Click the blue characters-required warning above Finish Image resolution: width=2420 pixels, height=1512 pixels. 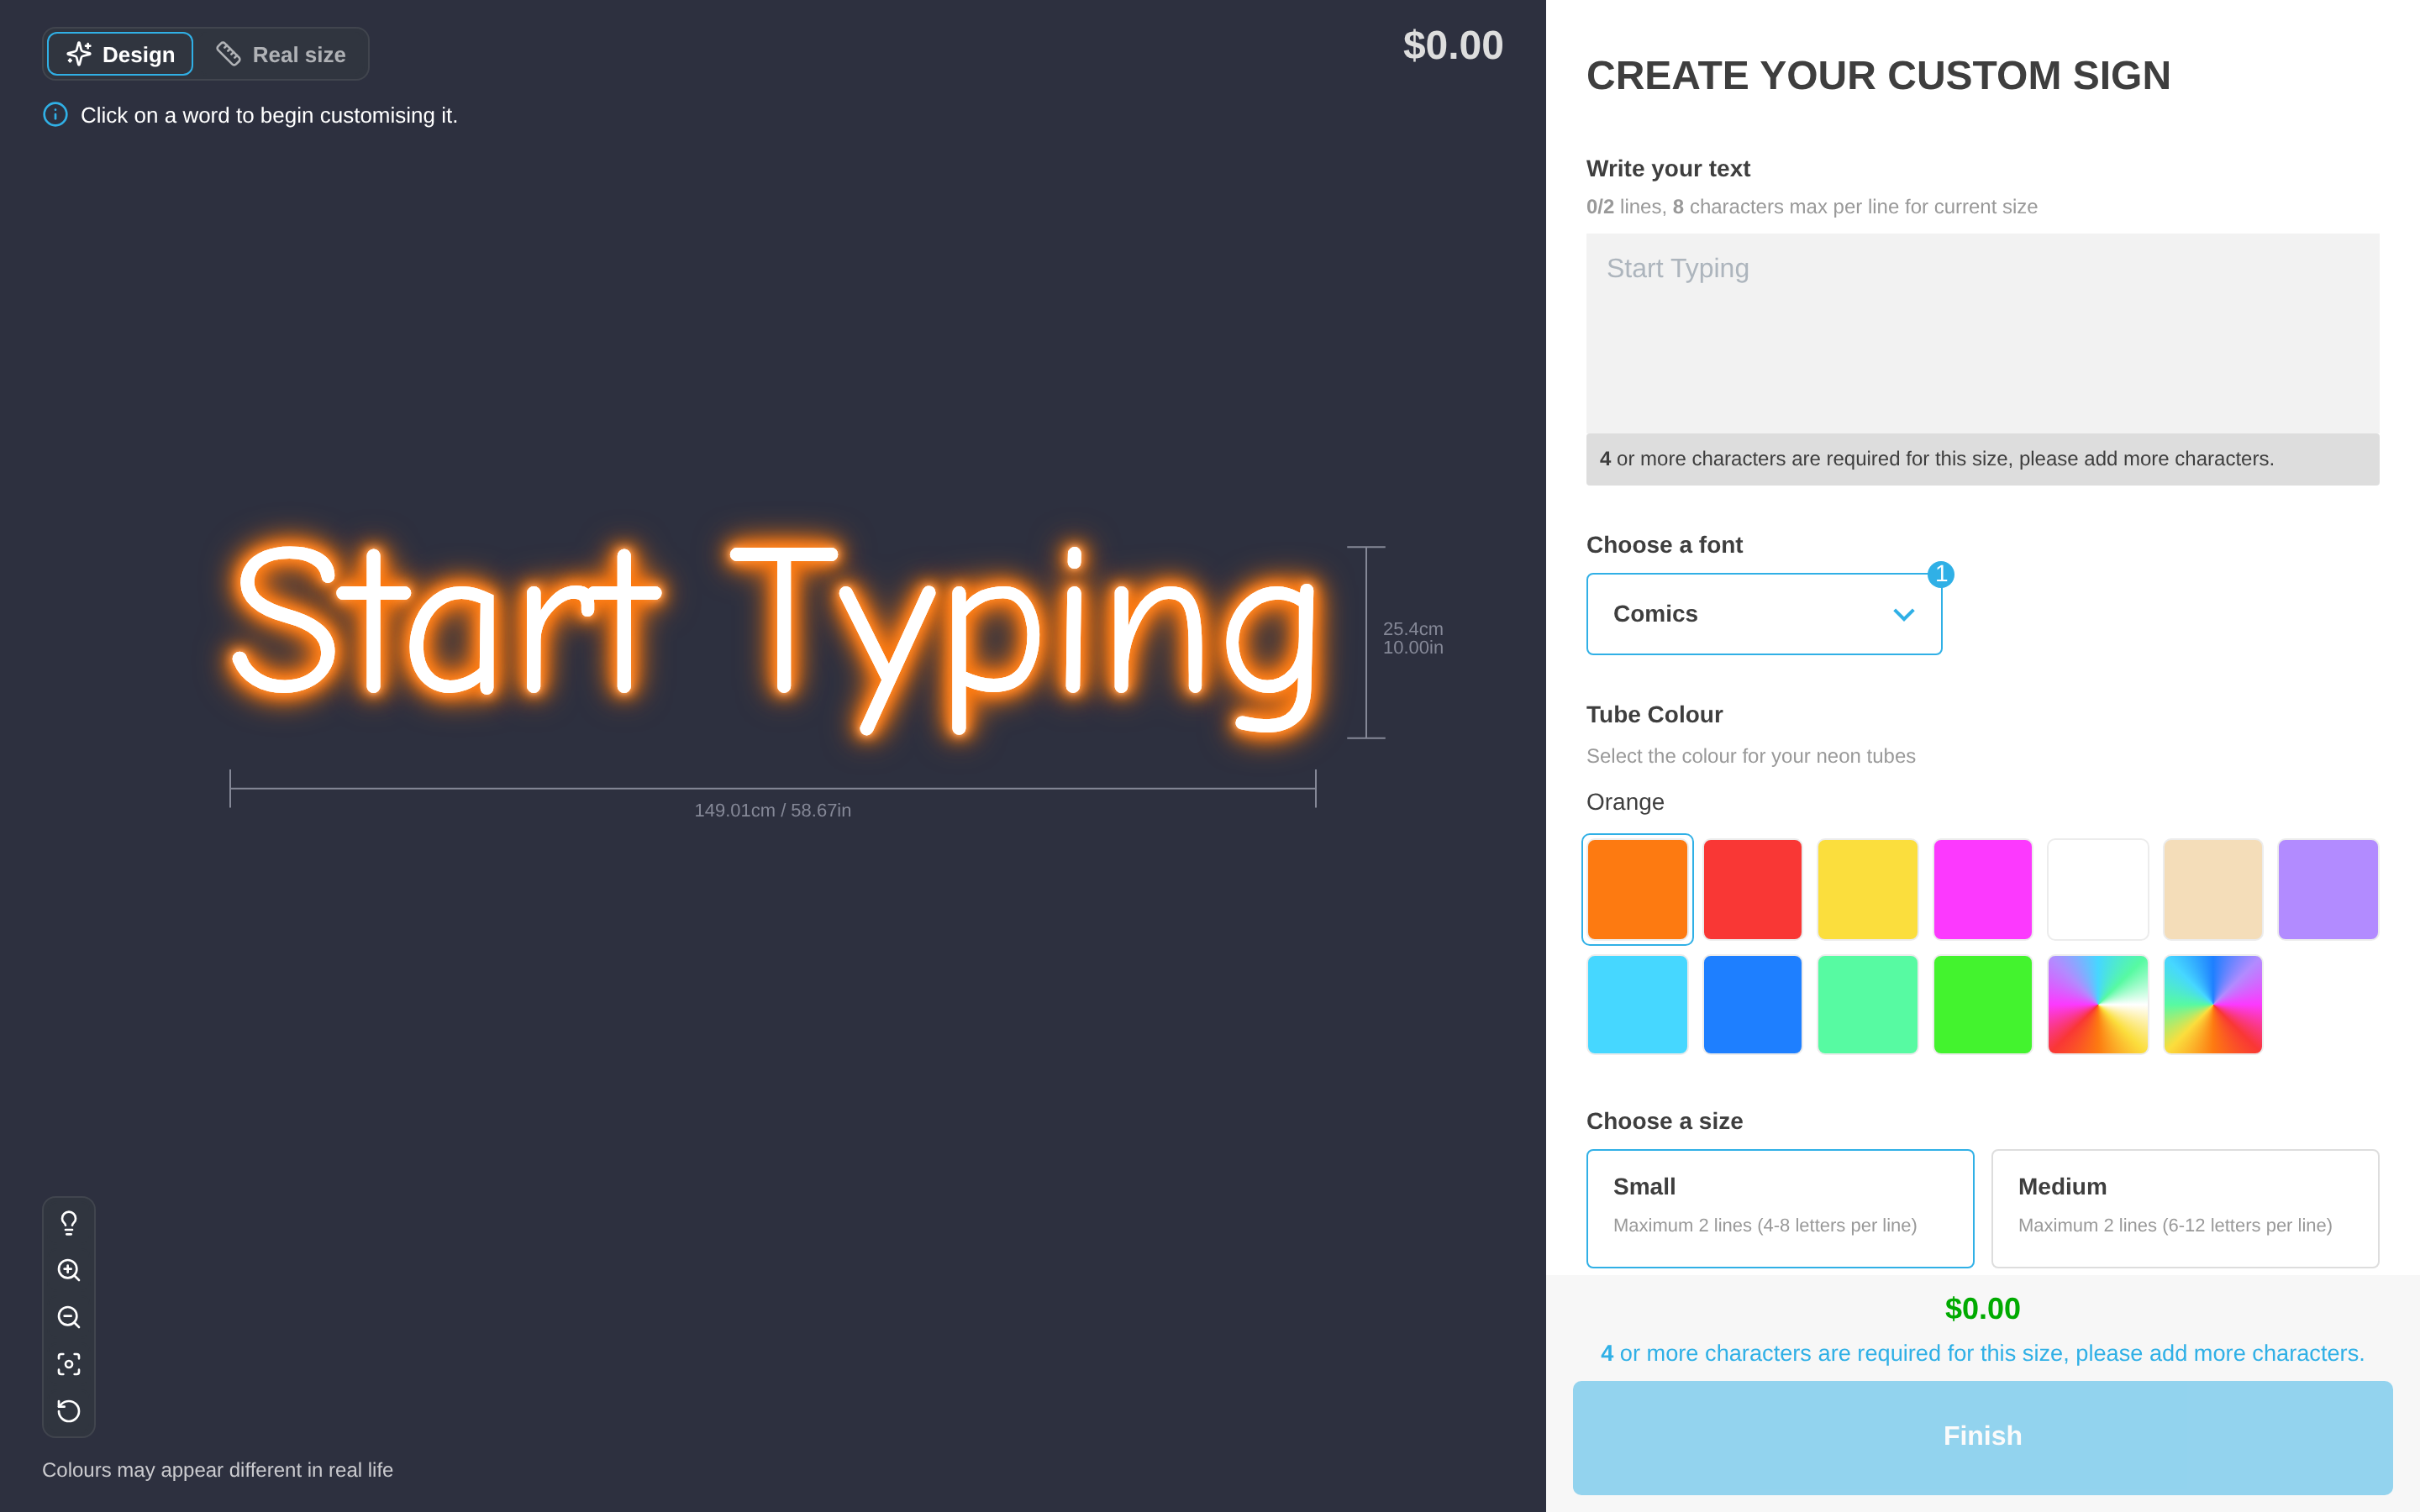[x=1982, y=1353]
